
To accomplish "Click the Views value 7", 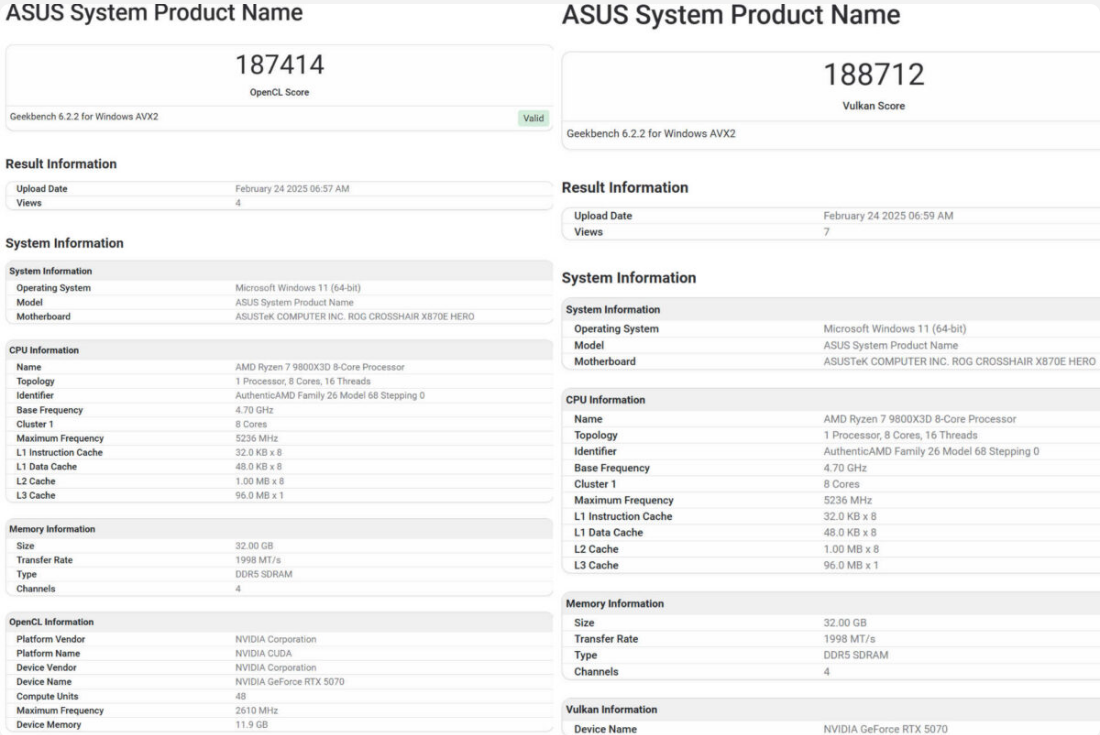I will click(x=826, y=232).
